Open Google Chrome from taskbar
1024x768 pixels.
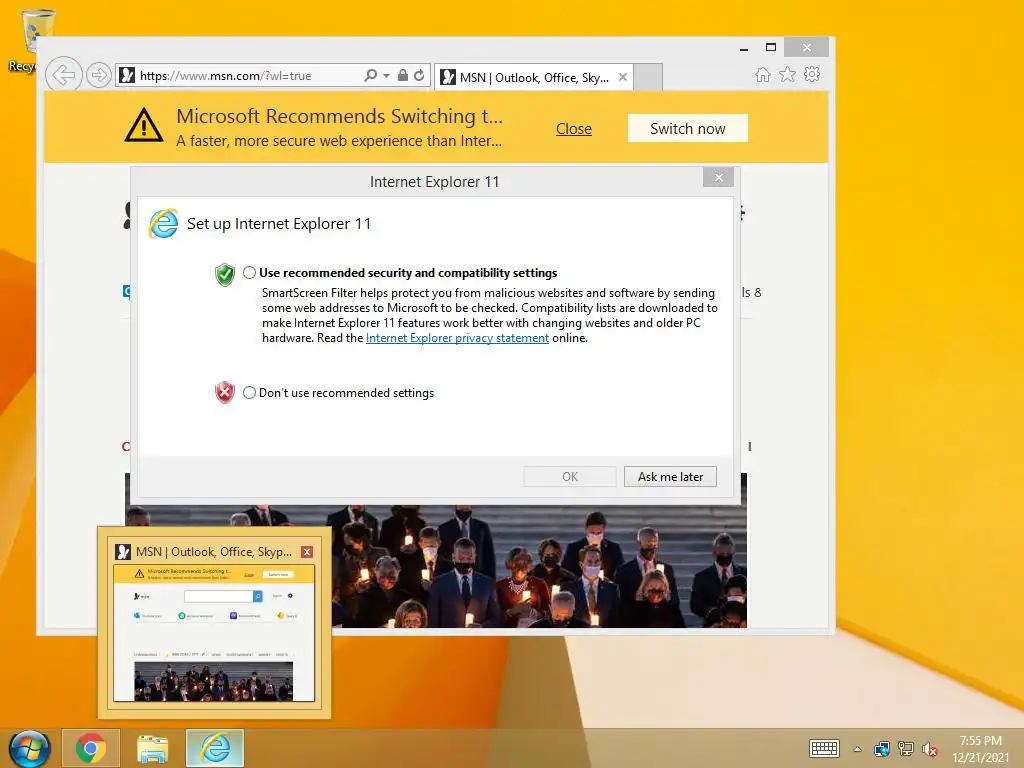[x=91, y=748]
